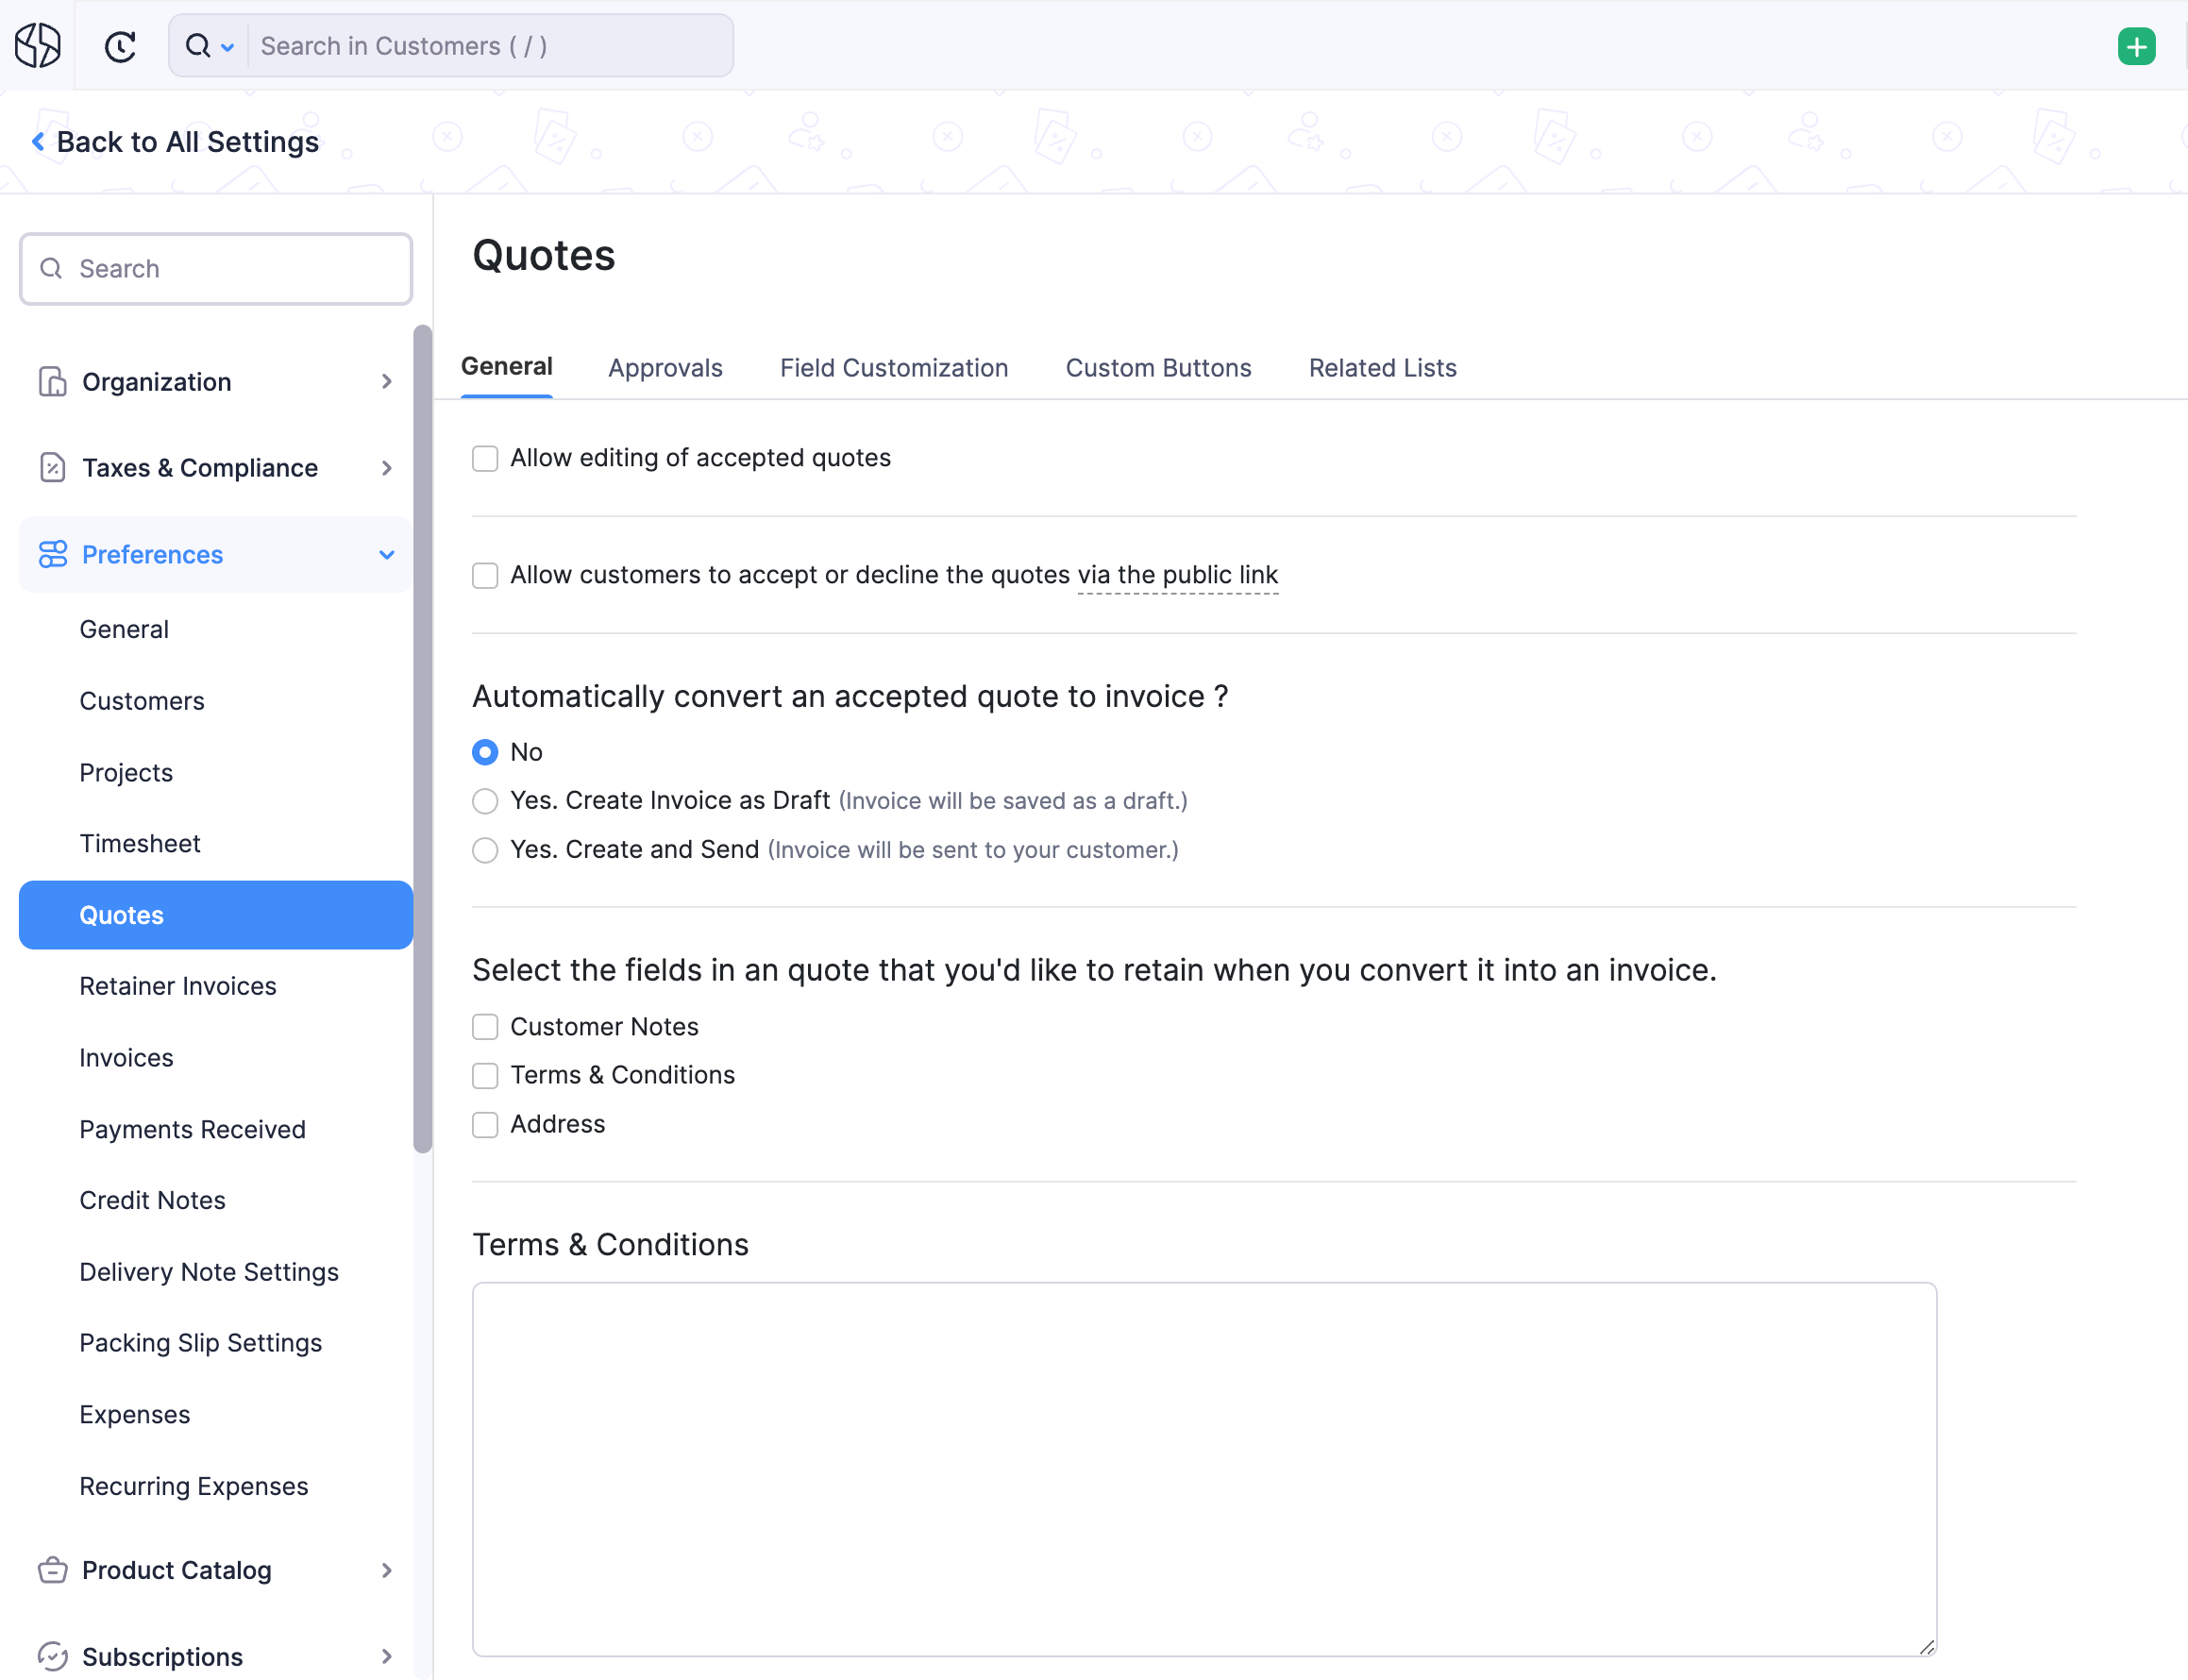Click the Preferences settings icon
This screenshot has height=1680, width=2188.
point(51,554)
